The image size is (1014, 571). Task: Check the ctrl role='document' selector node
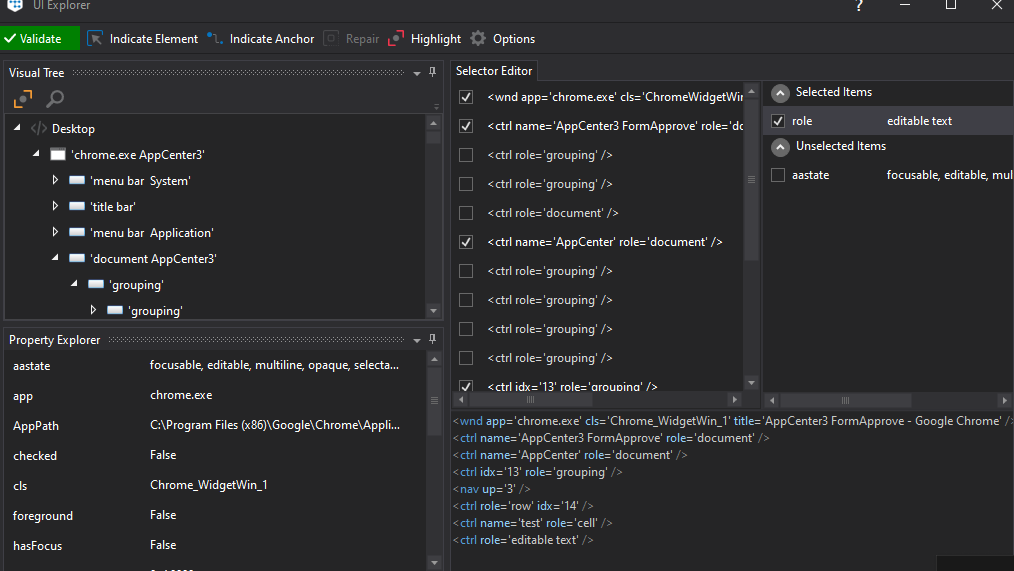466,213
